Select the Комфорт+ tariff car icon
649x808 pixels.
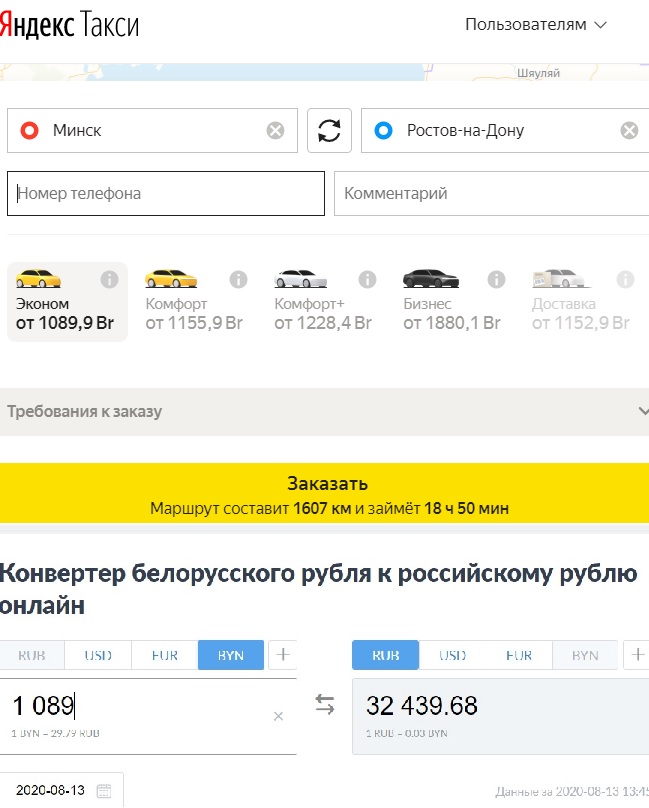coord(301,278)
